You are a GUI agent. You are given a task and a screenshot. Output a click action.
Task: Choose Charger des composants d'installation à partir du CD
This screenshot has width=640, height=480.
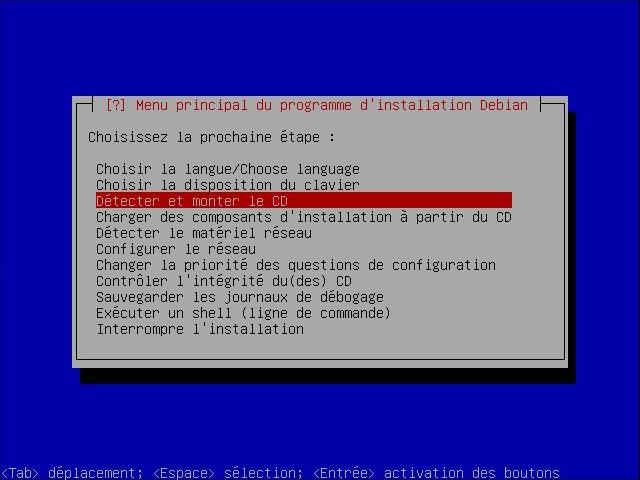[x=304, y=217]
